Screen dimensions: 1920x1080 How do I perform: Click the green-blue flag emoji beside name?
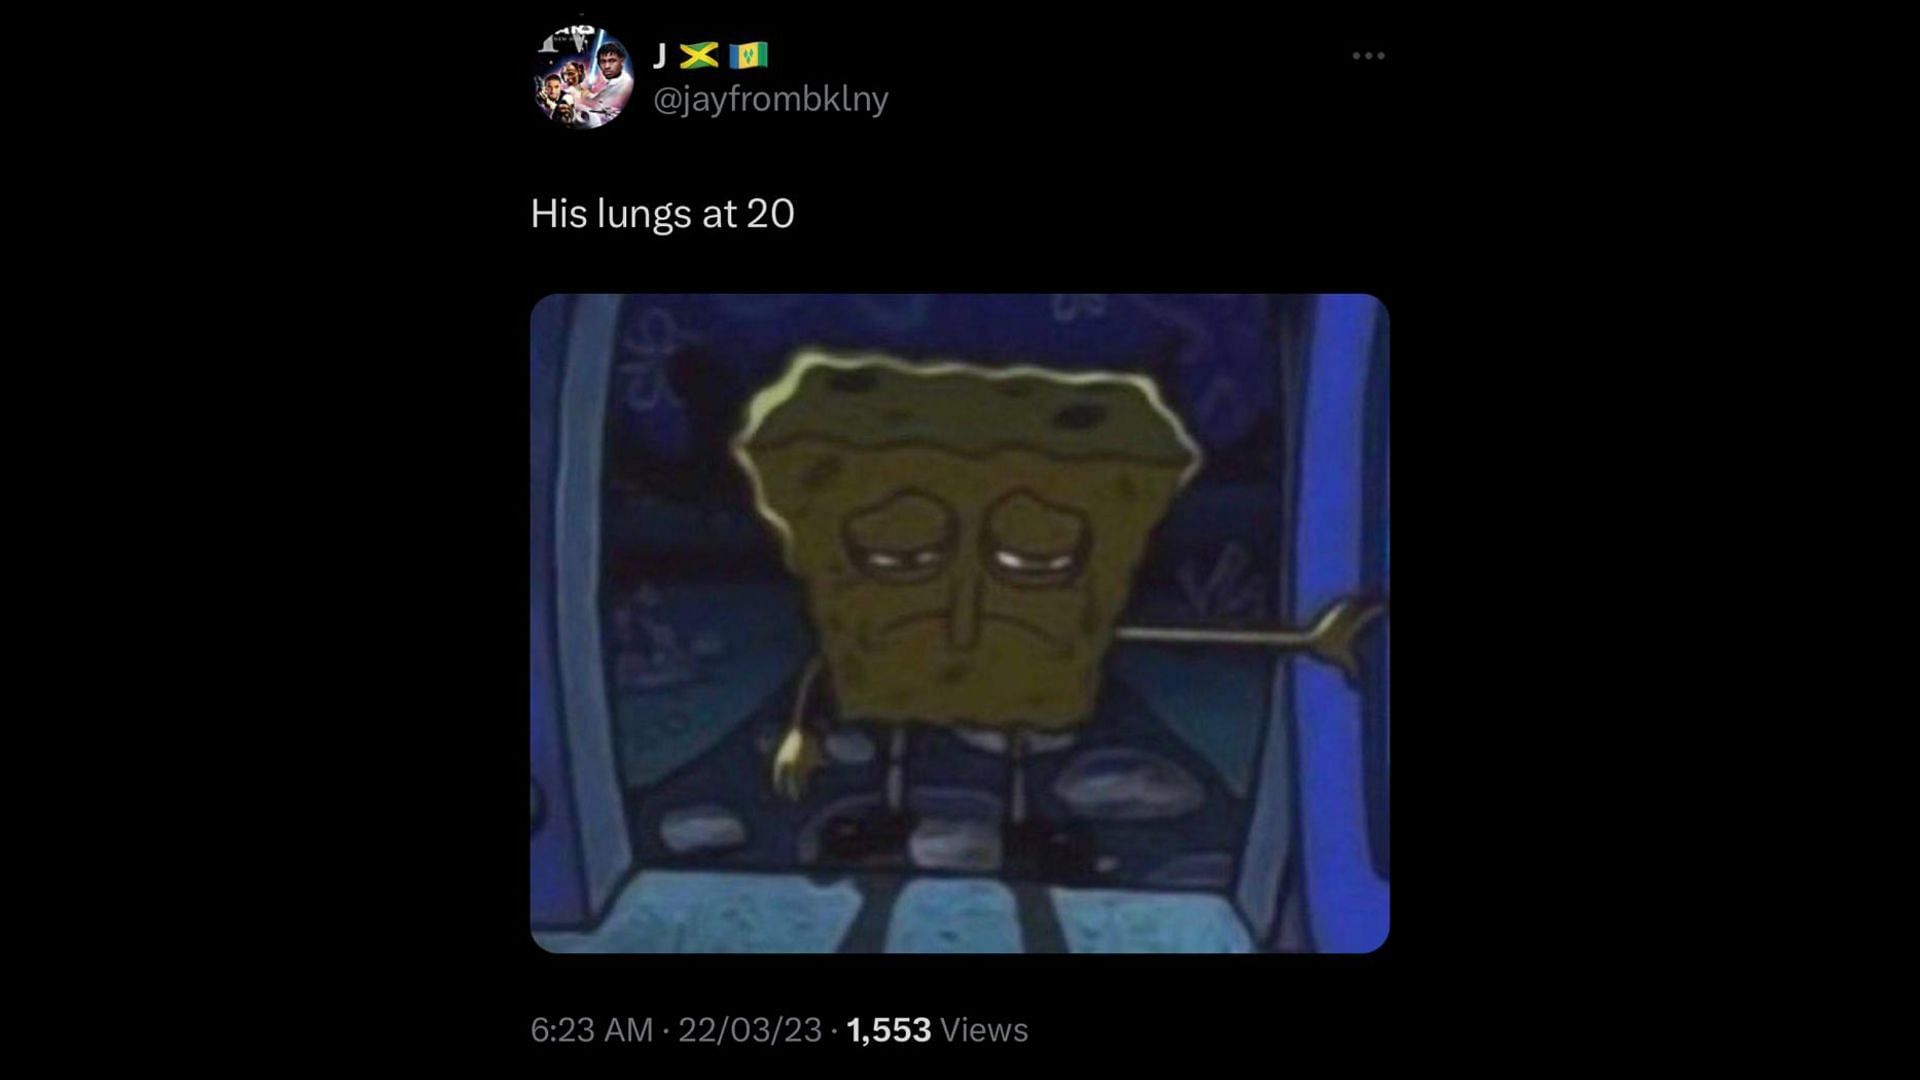748,55
